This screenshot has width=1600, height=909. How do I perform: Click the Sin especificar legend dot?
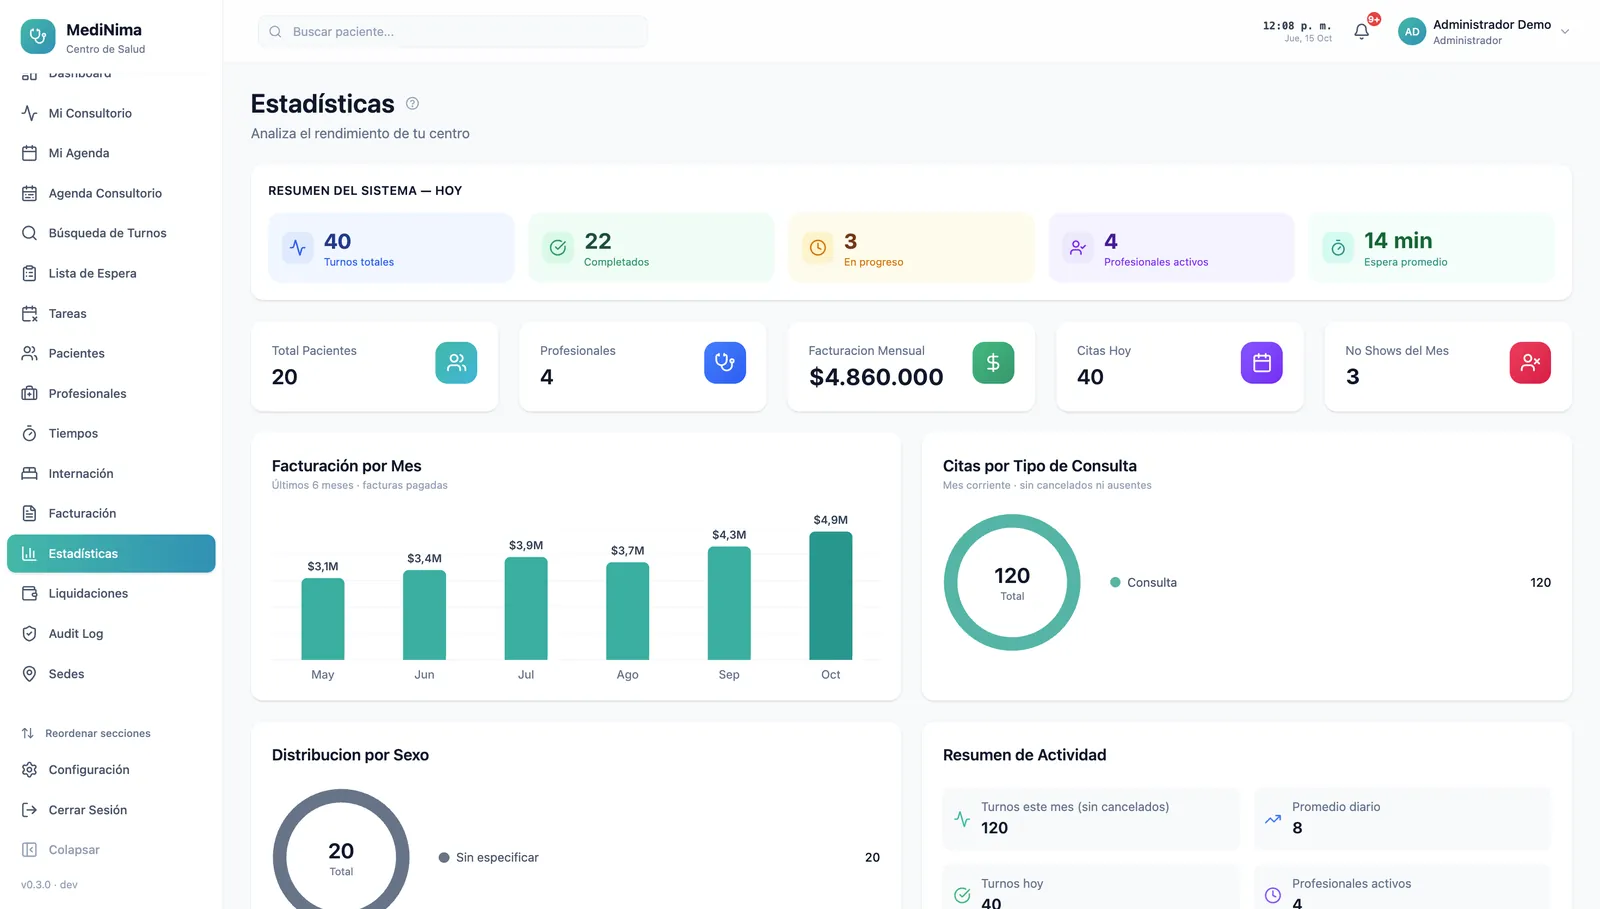tap(444, 858)
